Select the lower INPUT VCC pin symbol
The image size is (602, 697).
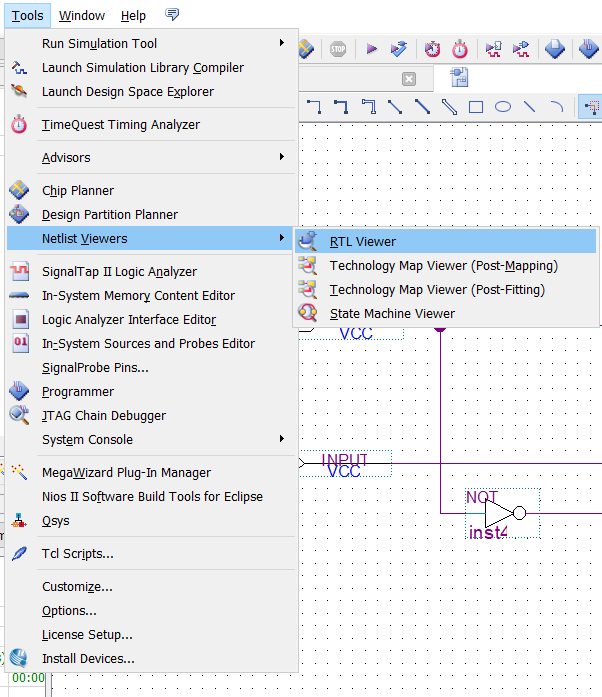(345, 464)
